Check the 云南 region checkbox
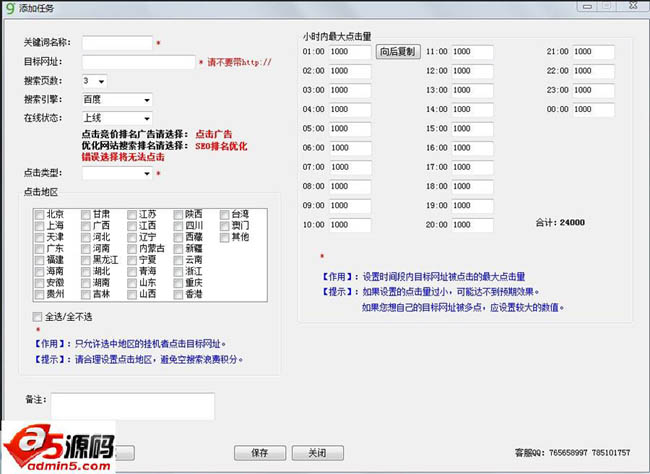 (178, 260)
